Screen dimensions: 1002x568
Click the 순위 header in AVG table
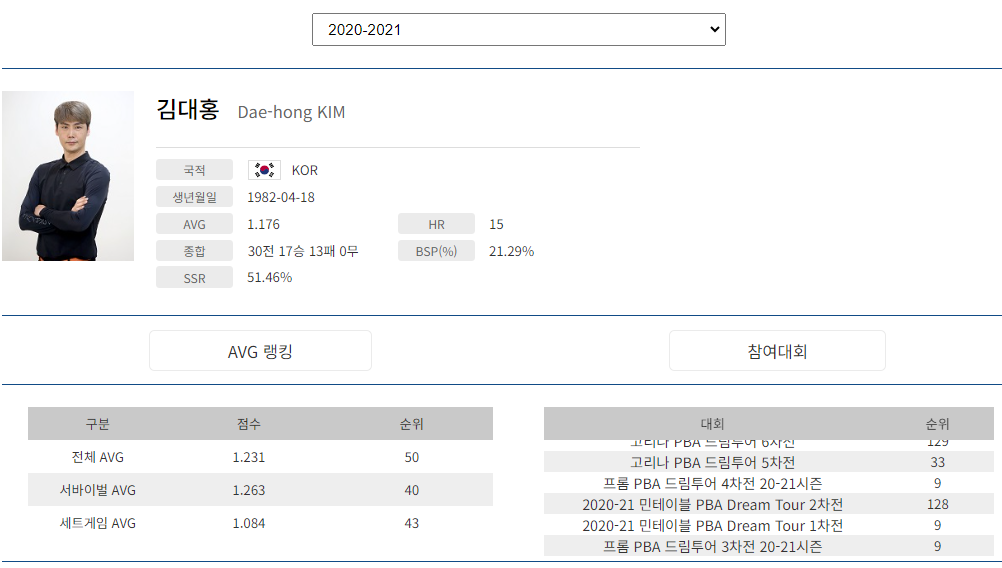tap(412, 424)
